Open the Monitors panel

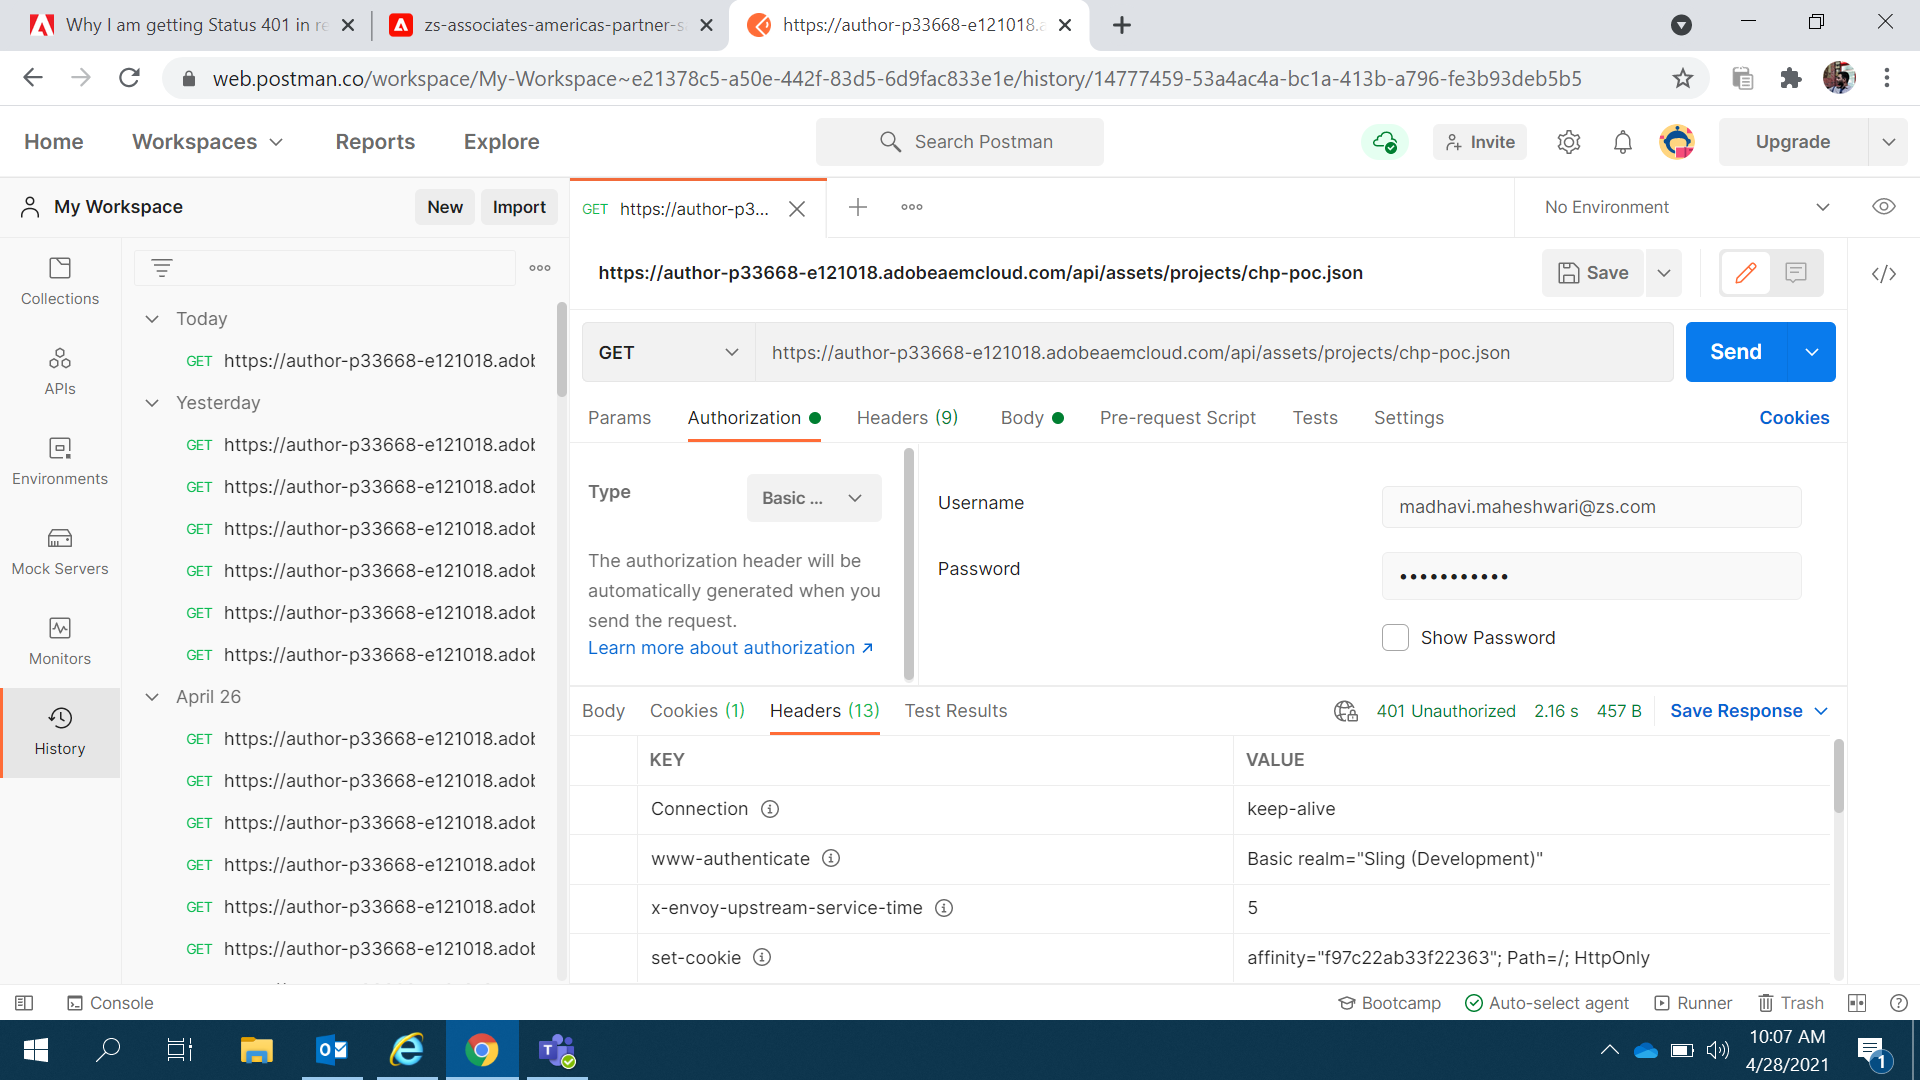59,642
